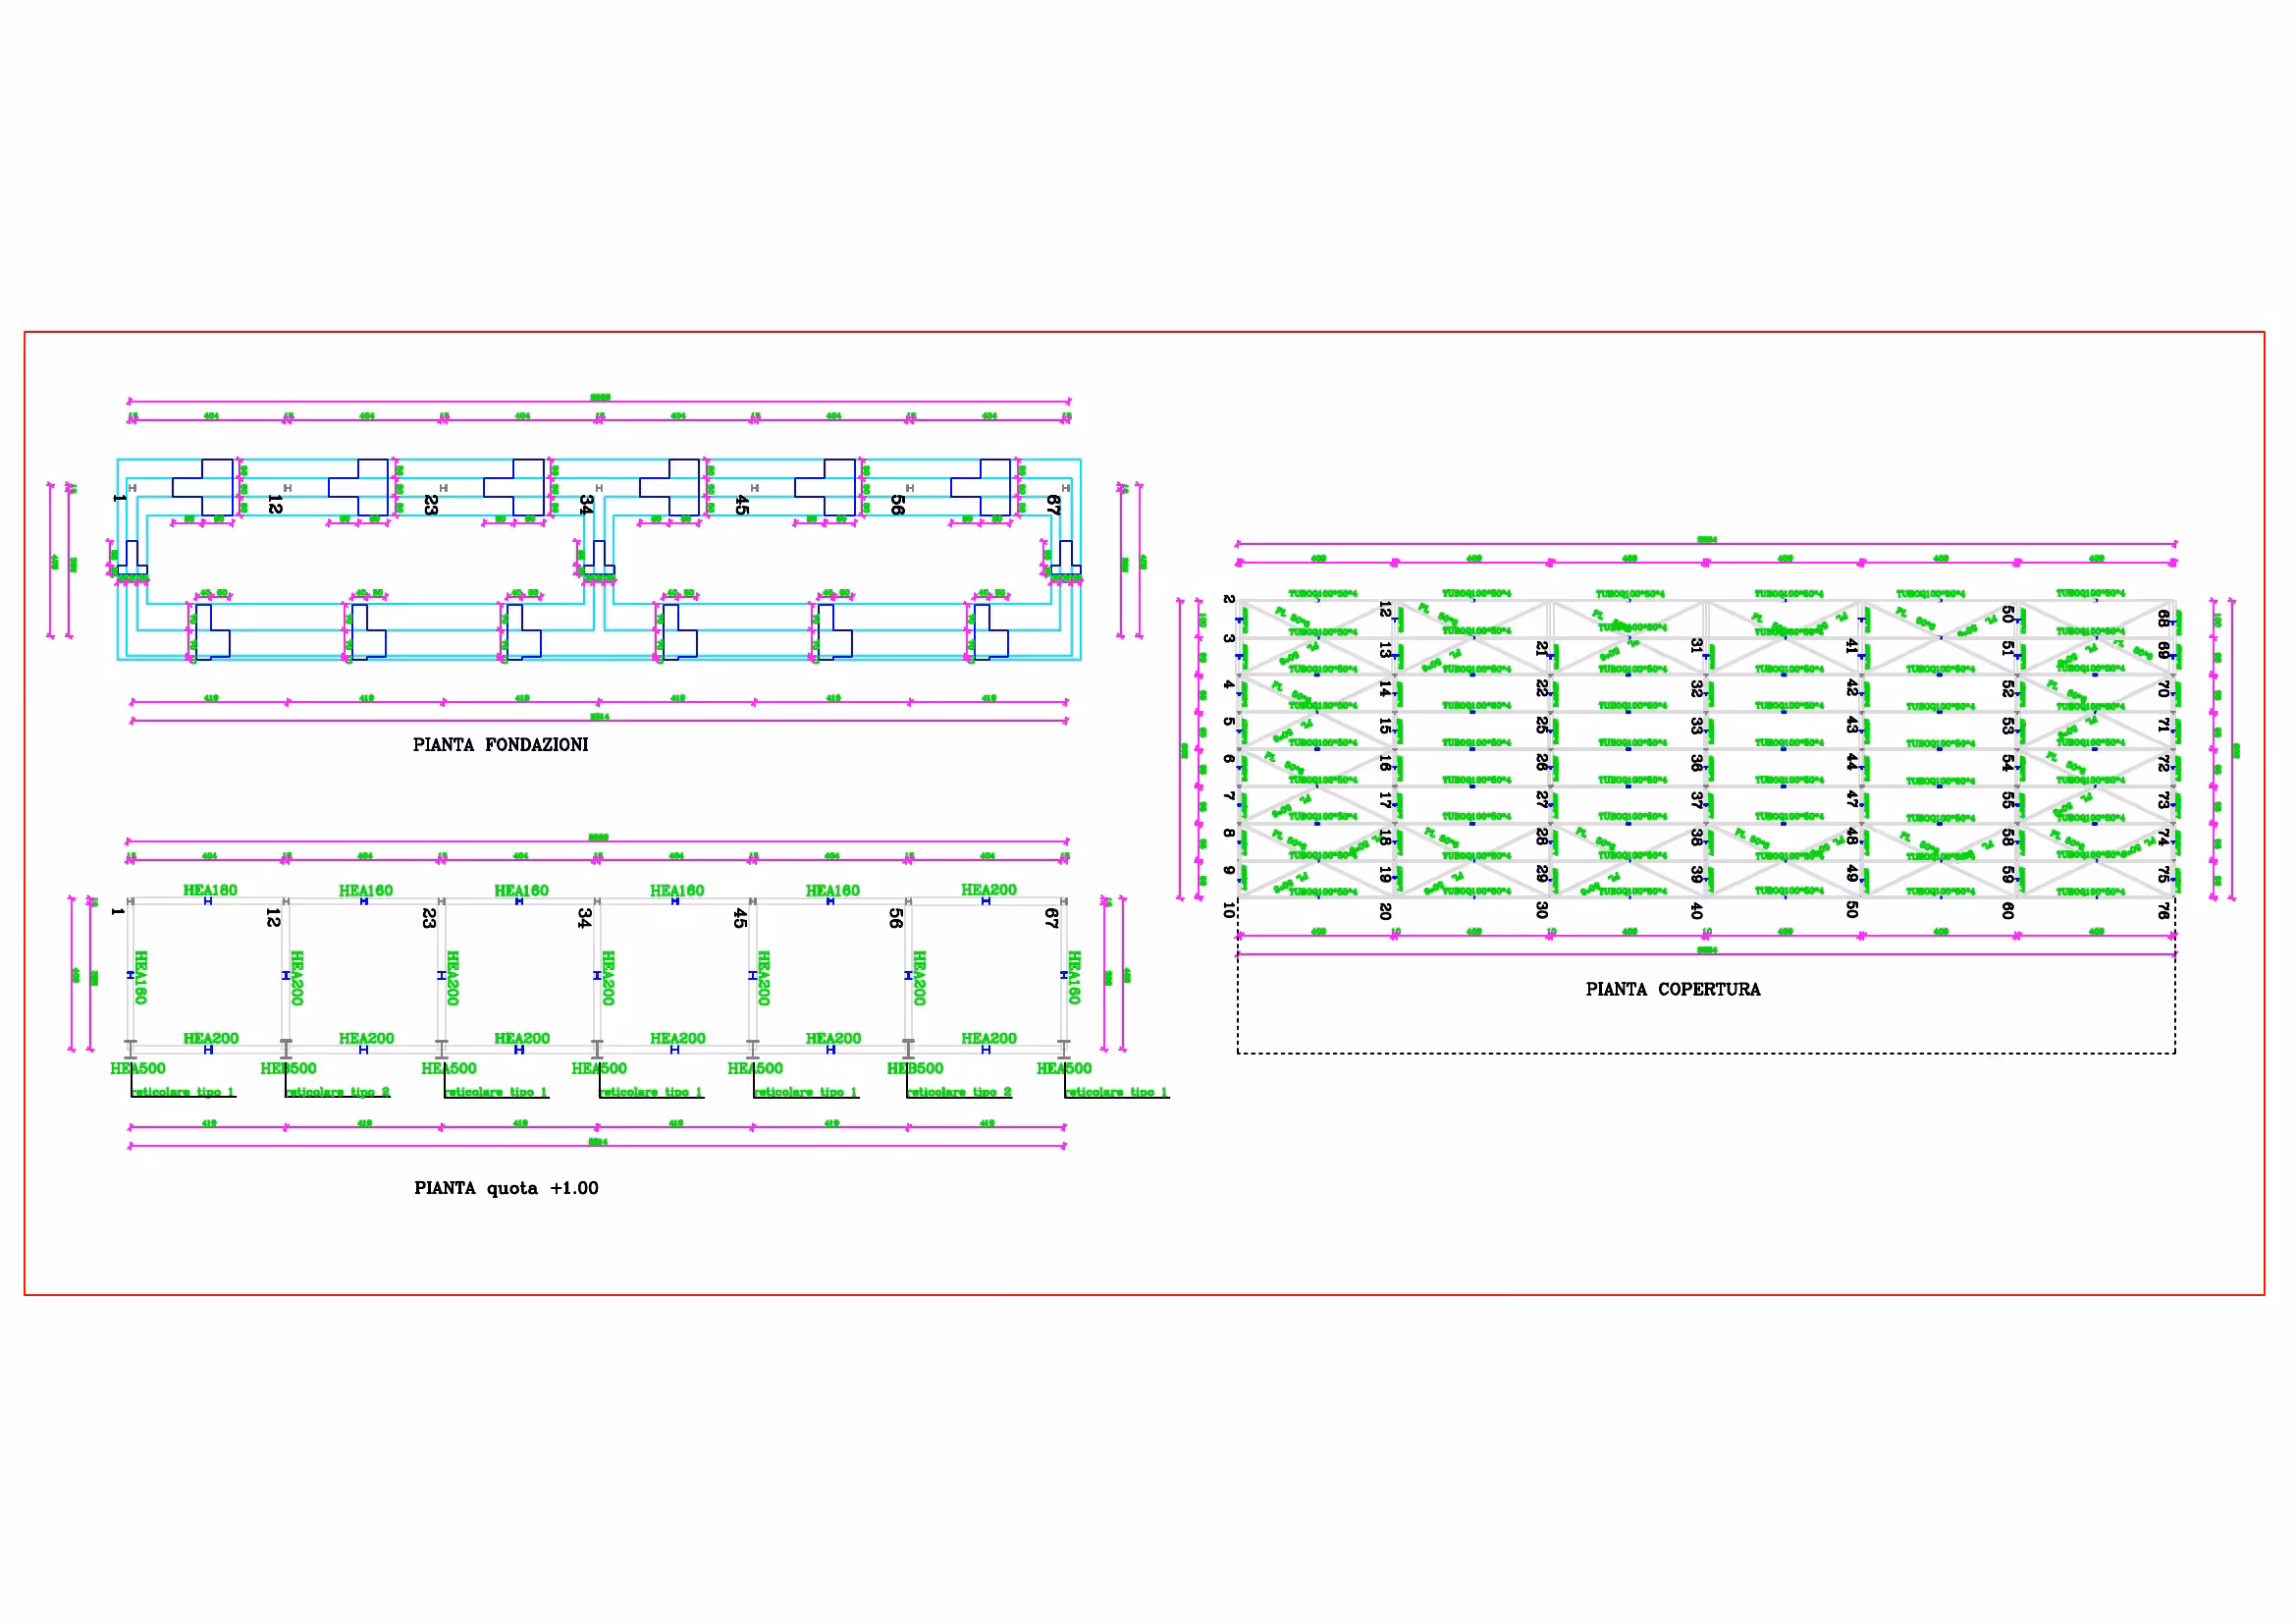The width and height of the screenshot is (2296, 1624).
Task: Select node number 76 in roof plan
Action: (2163, 911)
